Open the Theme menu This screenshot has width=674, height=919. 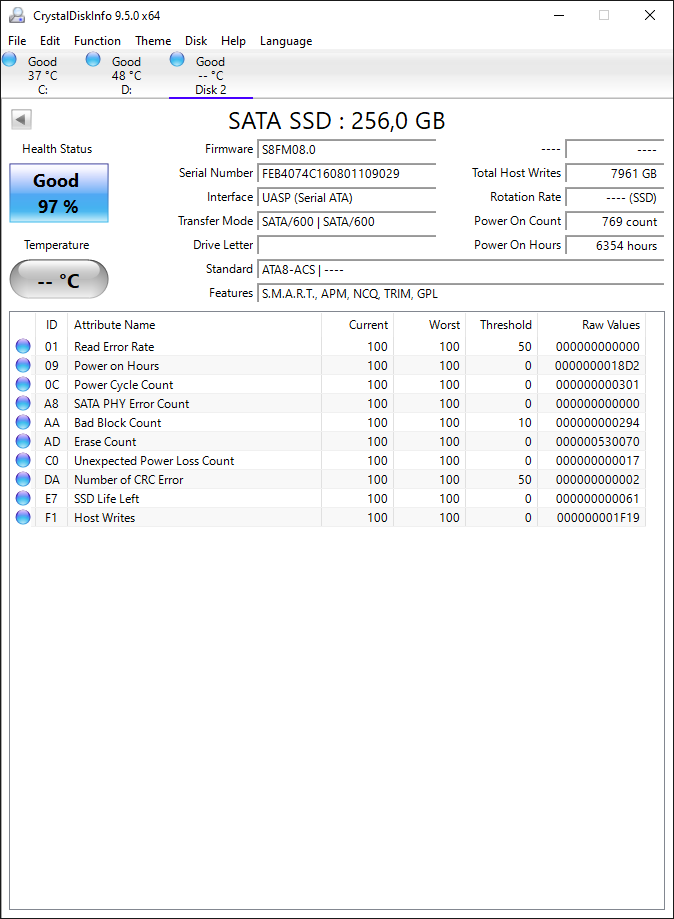click(153, 41)
